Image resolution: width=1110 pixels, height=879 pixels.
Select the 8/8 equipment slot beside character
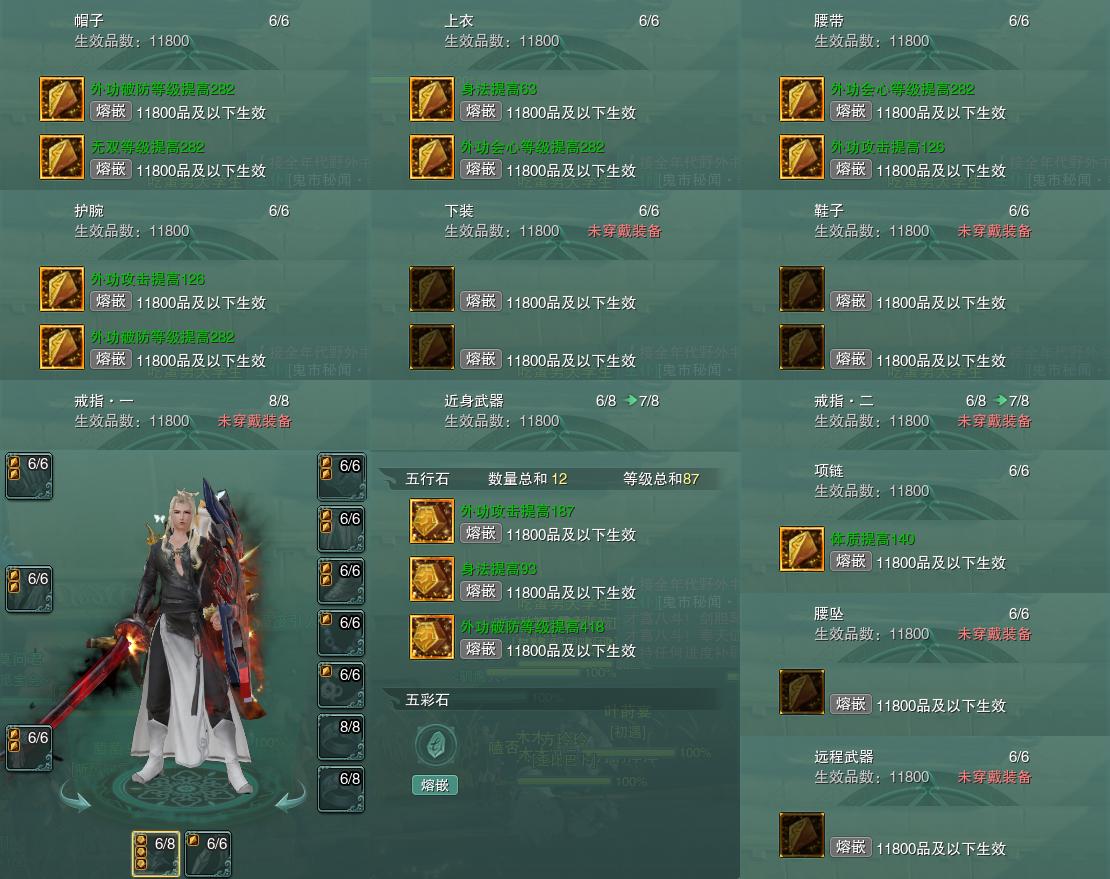[x=341, y=737]
